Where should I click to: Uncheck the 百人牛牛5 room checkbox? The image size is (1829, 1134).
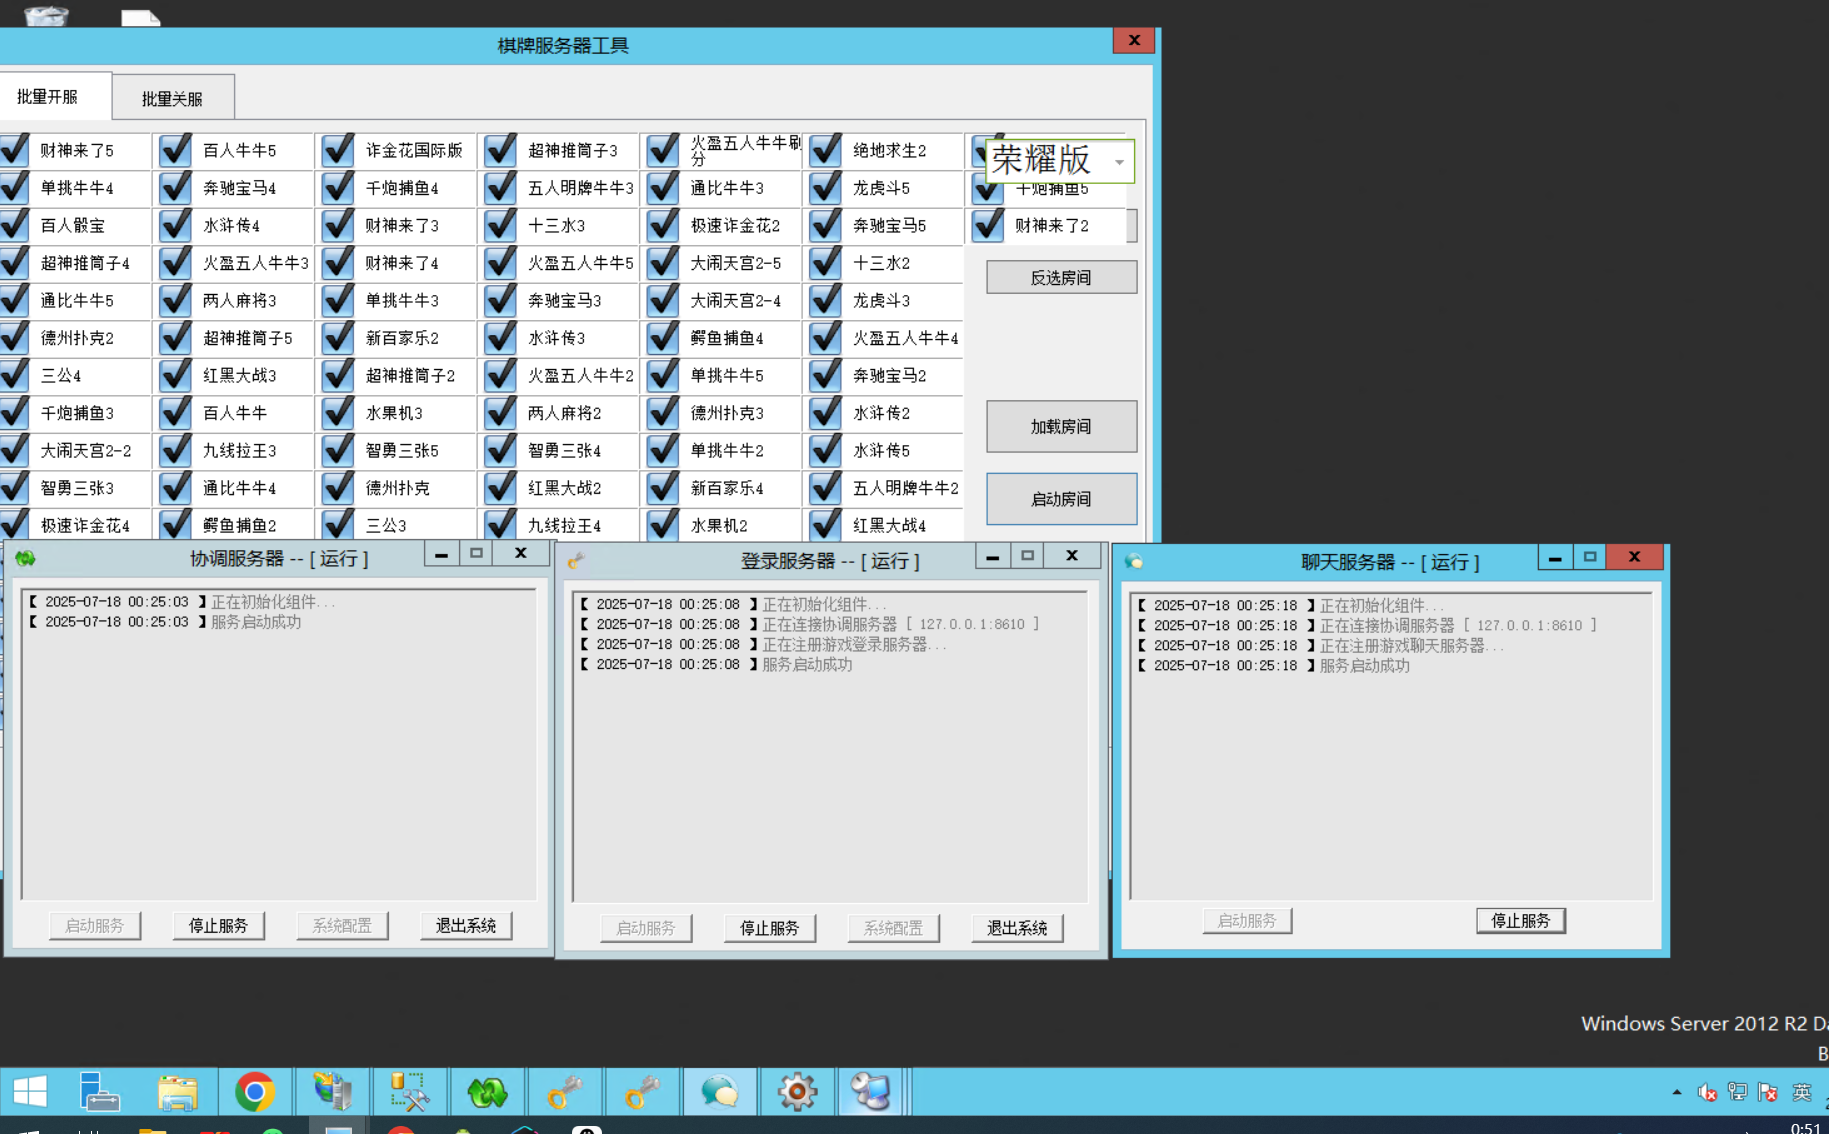[176, 151]
